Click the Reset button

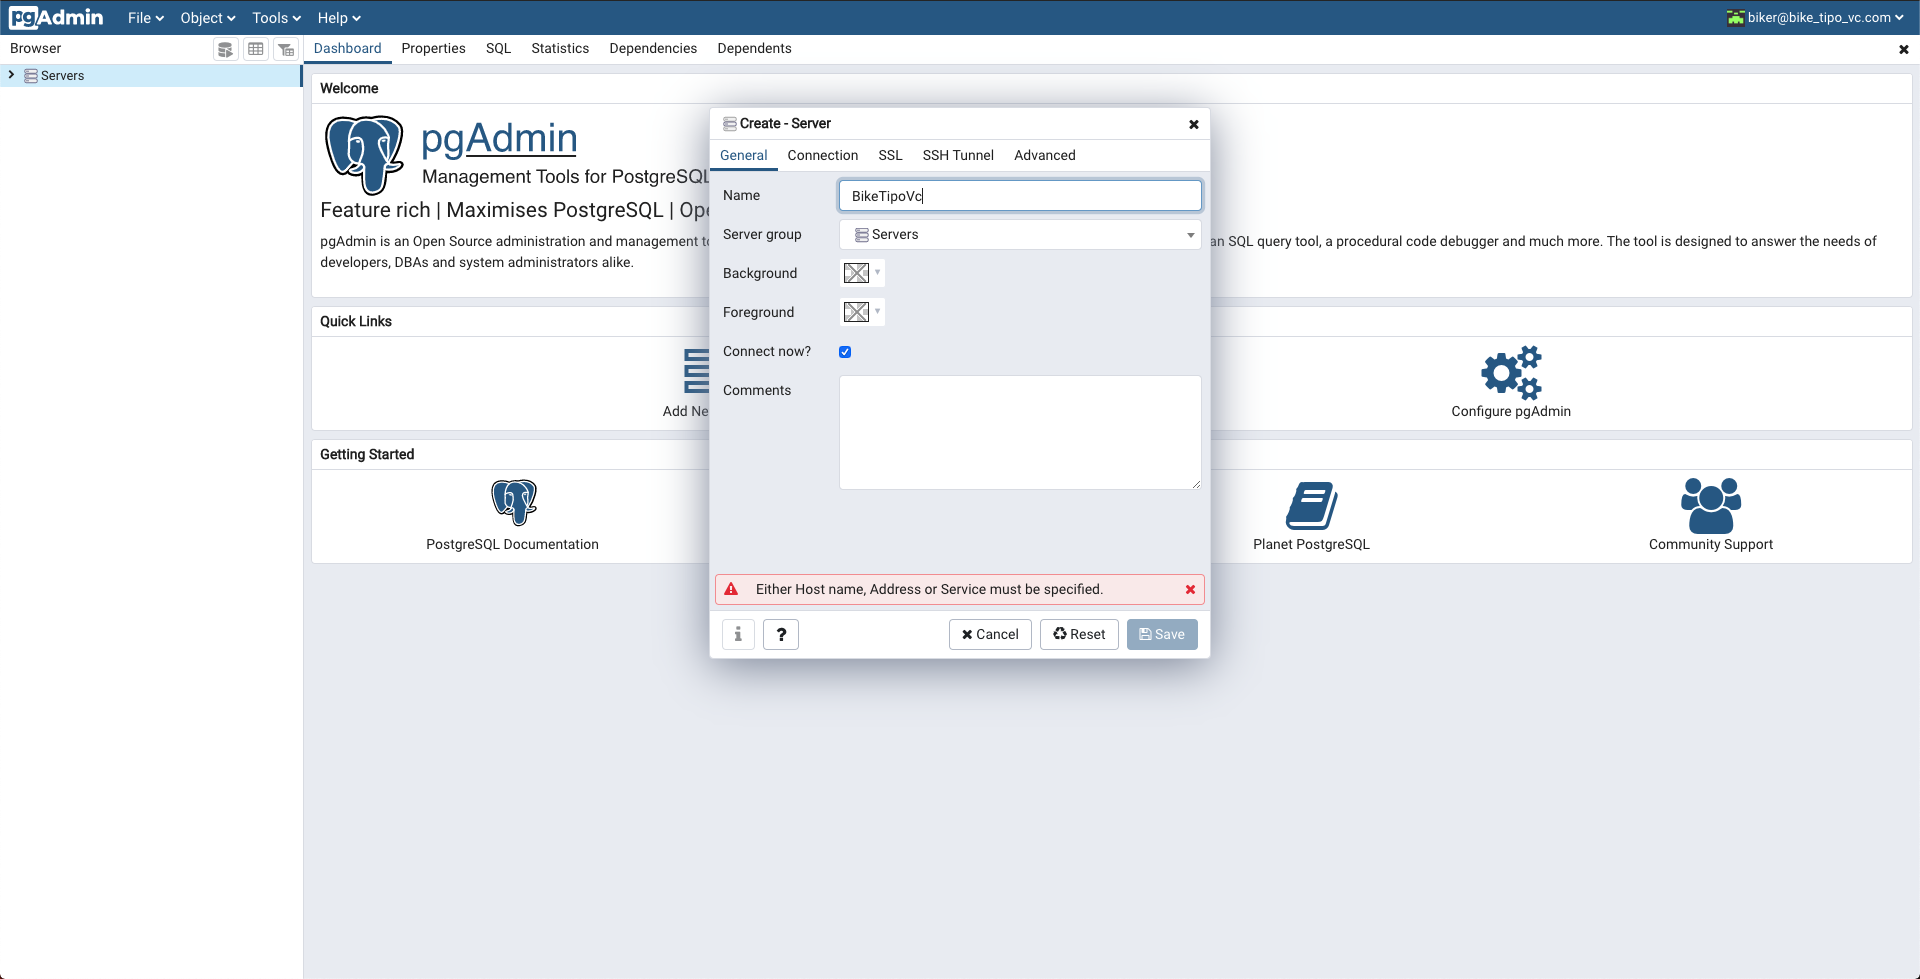[1079, 634]
